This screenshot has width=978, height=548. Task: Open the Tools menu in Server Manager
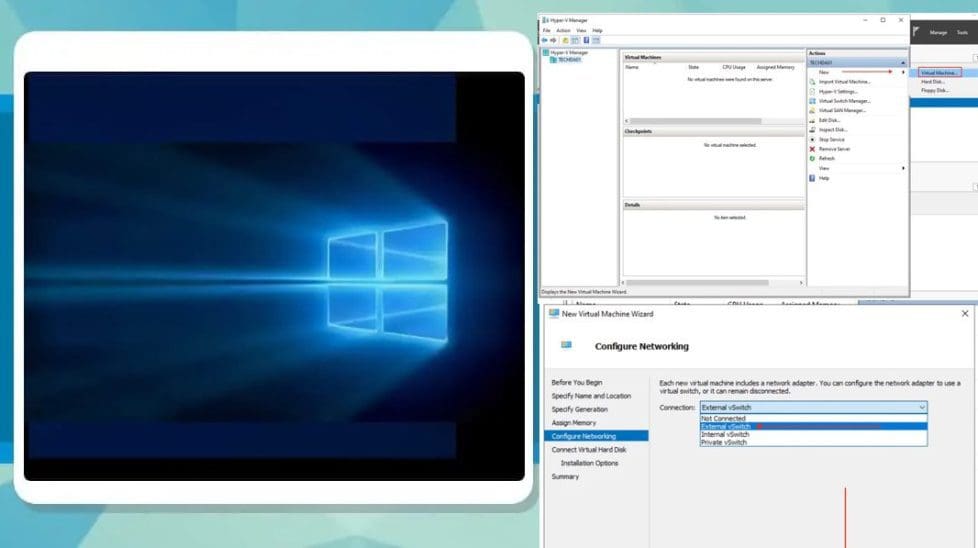pyautogui.click(x=962, y=32)
